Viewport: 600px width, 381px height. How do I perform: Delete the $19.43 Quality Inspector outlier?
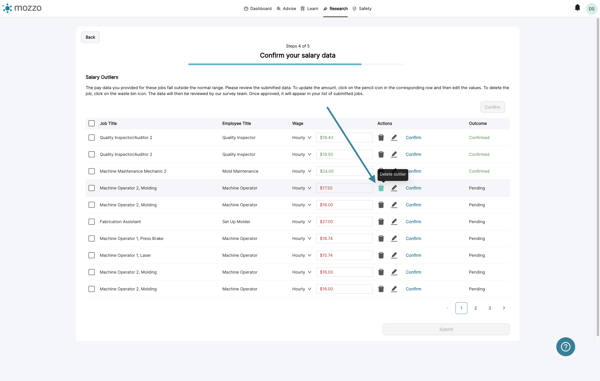381,137
